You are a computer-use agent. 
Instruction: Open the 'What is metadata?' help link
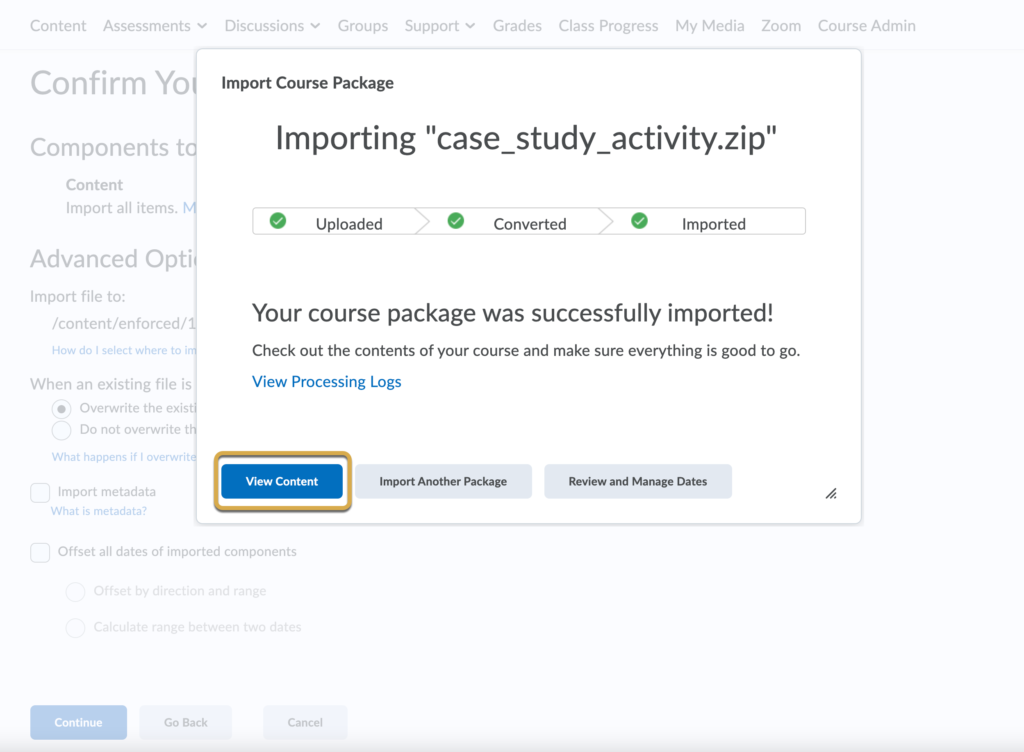pos(99,511)
